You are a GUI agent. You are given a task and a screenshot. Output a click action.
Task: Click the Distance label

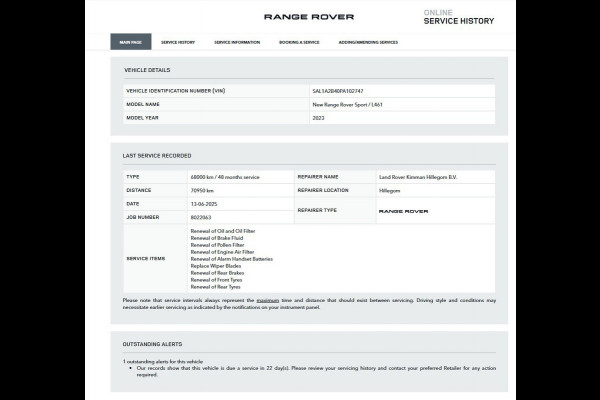click(x=139, y=190)
